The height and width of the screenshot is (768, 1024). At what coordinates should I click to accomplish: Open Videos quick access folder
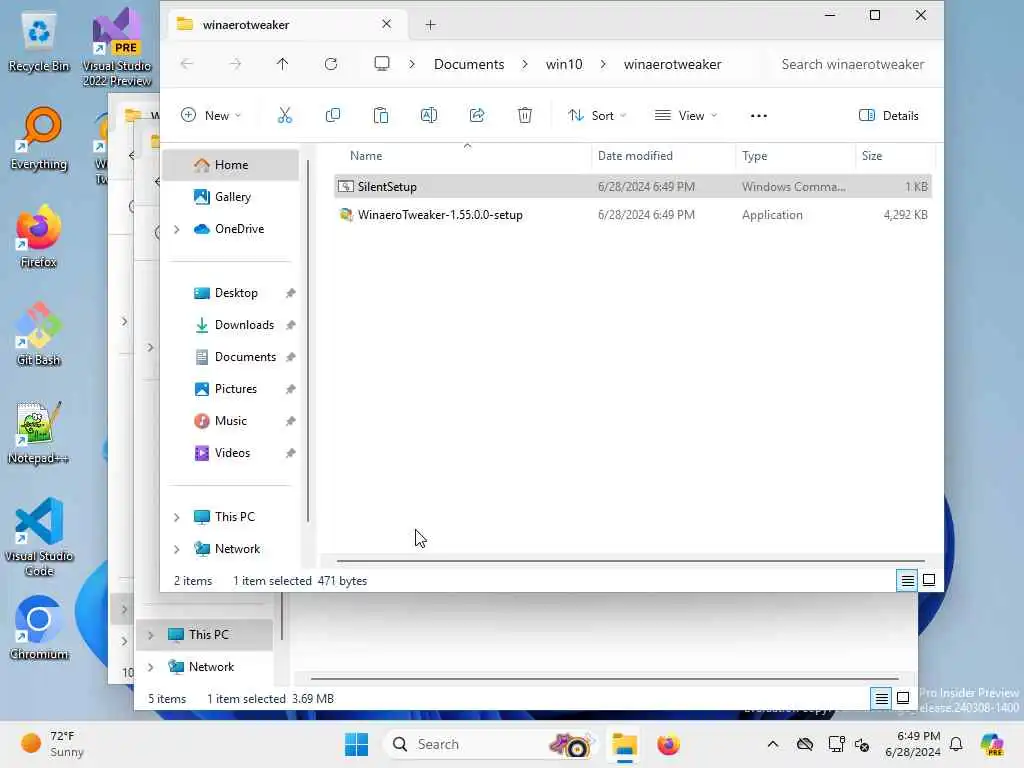pos(231,453)
